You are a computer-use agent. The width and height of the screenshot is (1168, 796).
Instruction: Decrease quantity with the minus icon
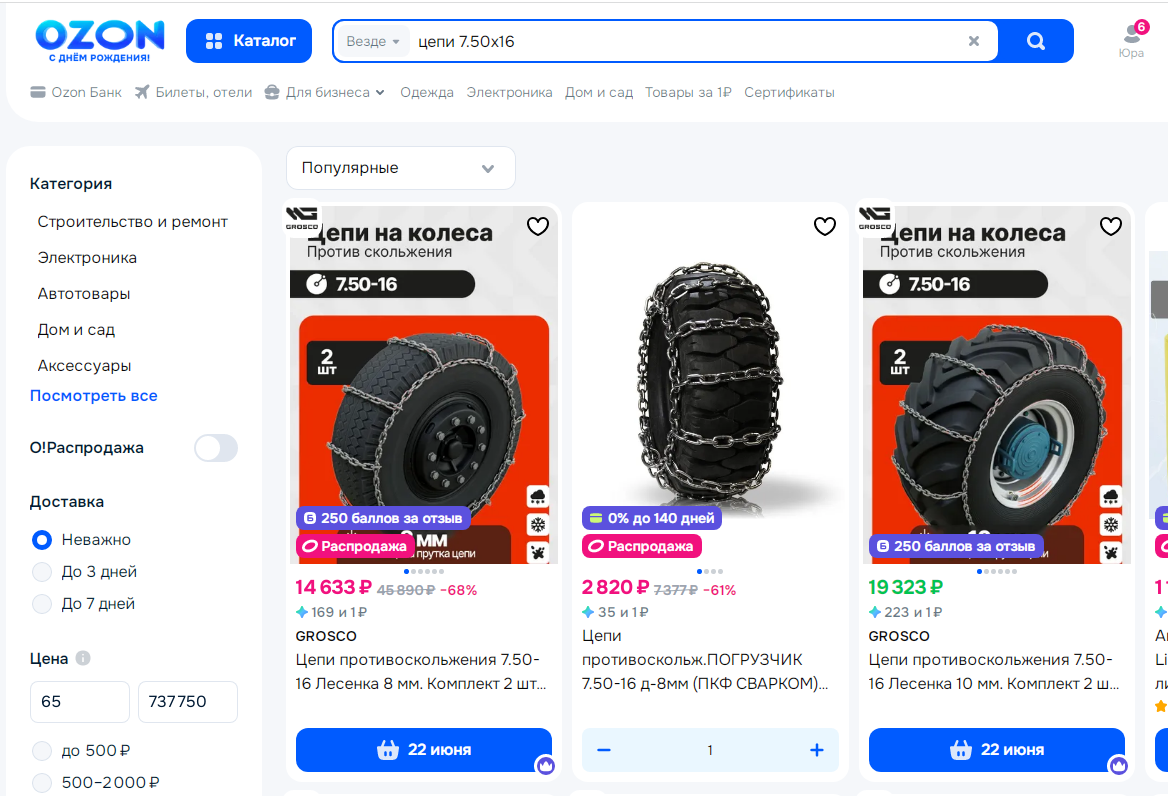[604, 750]
